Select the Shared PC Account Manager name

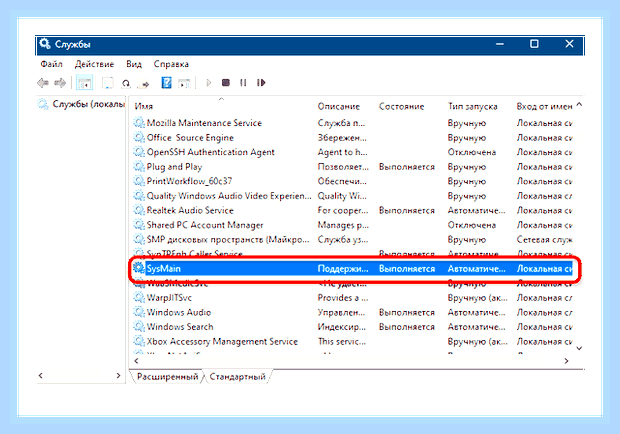(205, 225)
